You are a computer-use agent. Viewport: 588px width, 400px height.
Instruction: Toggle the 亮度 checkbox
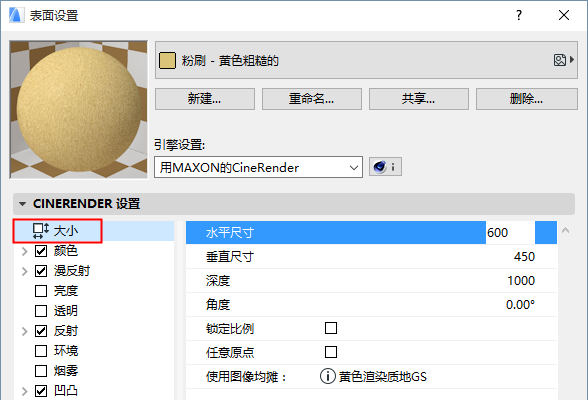pyautogui.click(x=41, y=291)
